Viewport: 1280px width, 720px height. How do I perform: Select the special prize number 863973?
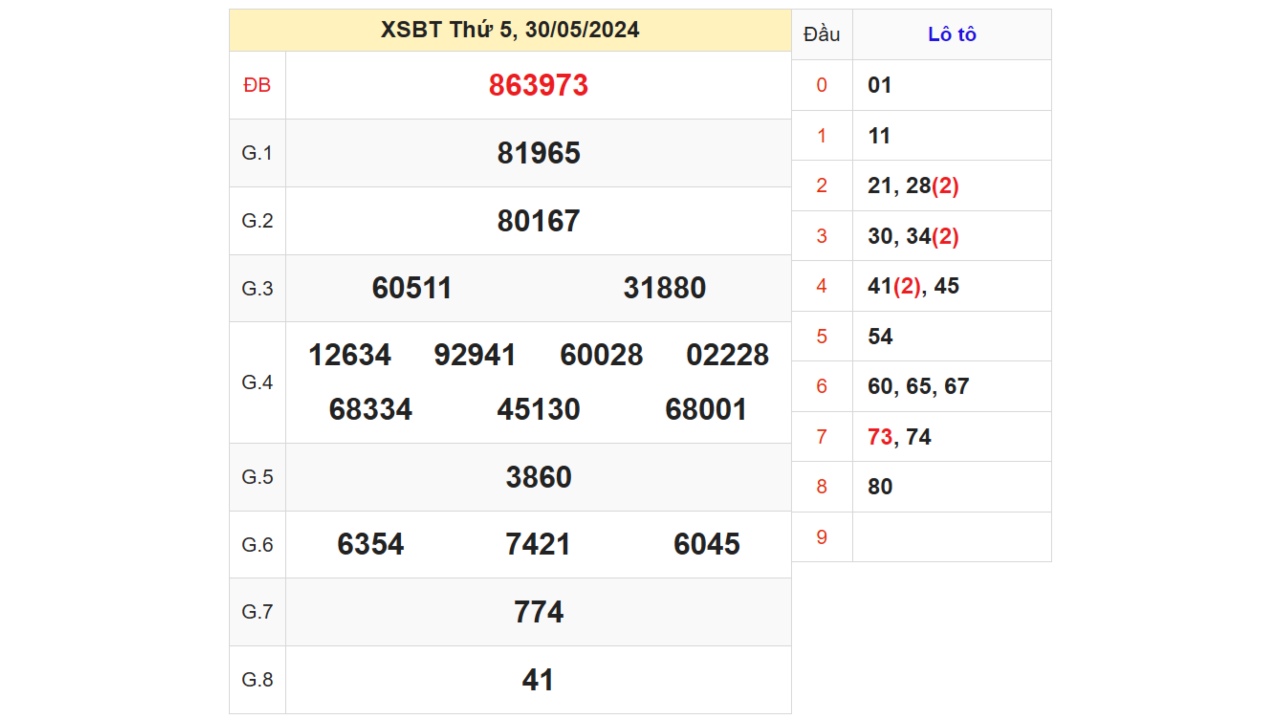[x=538, y=85]
